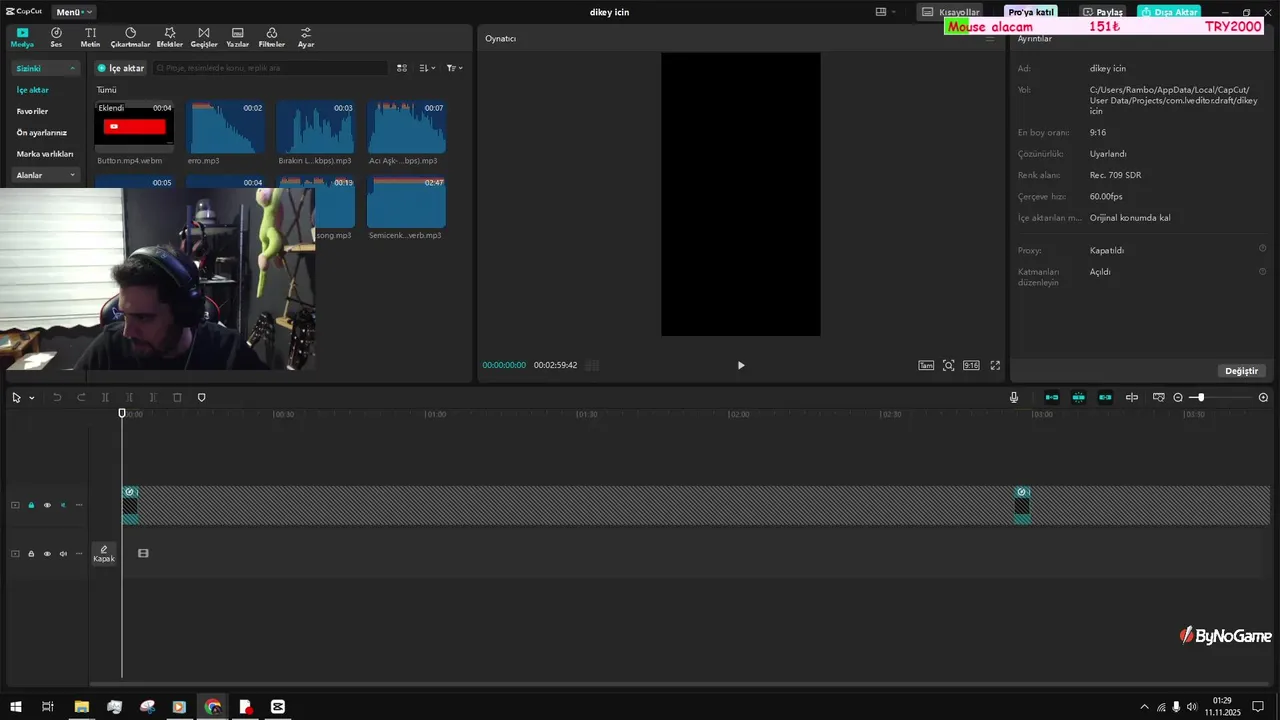Click the timeline cover-fit icon

(1159, 398)
